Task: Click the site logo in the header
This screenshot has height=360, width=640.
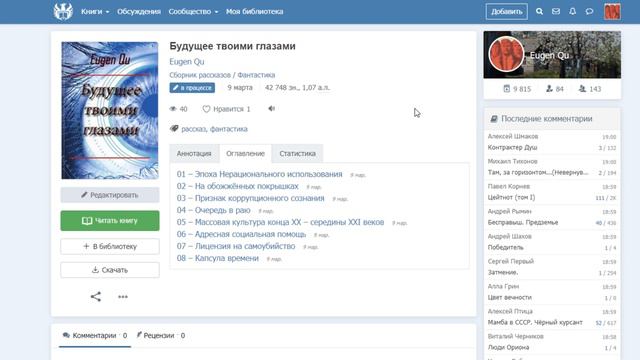Action: pos(63,11)
